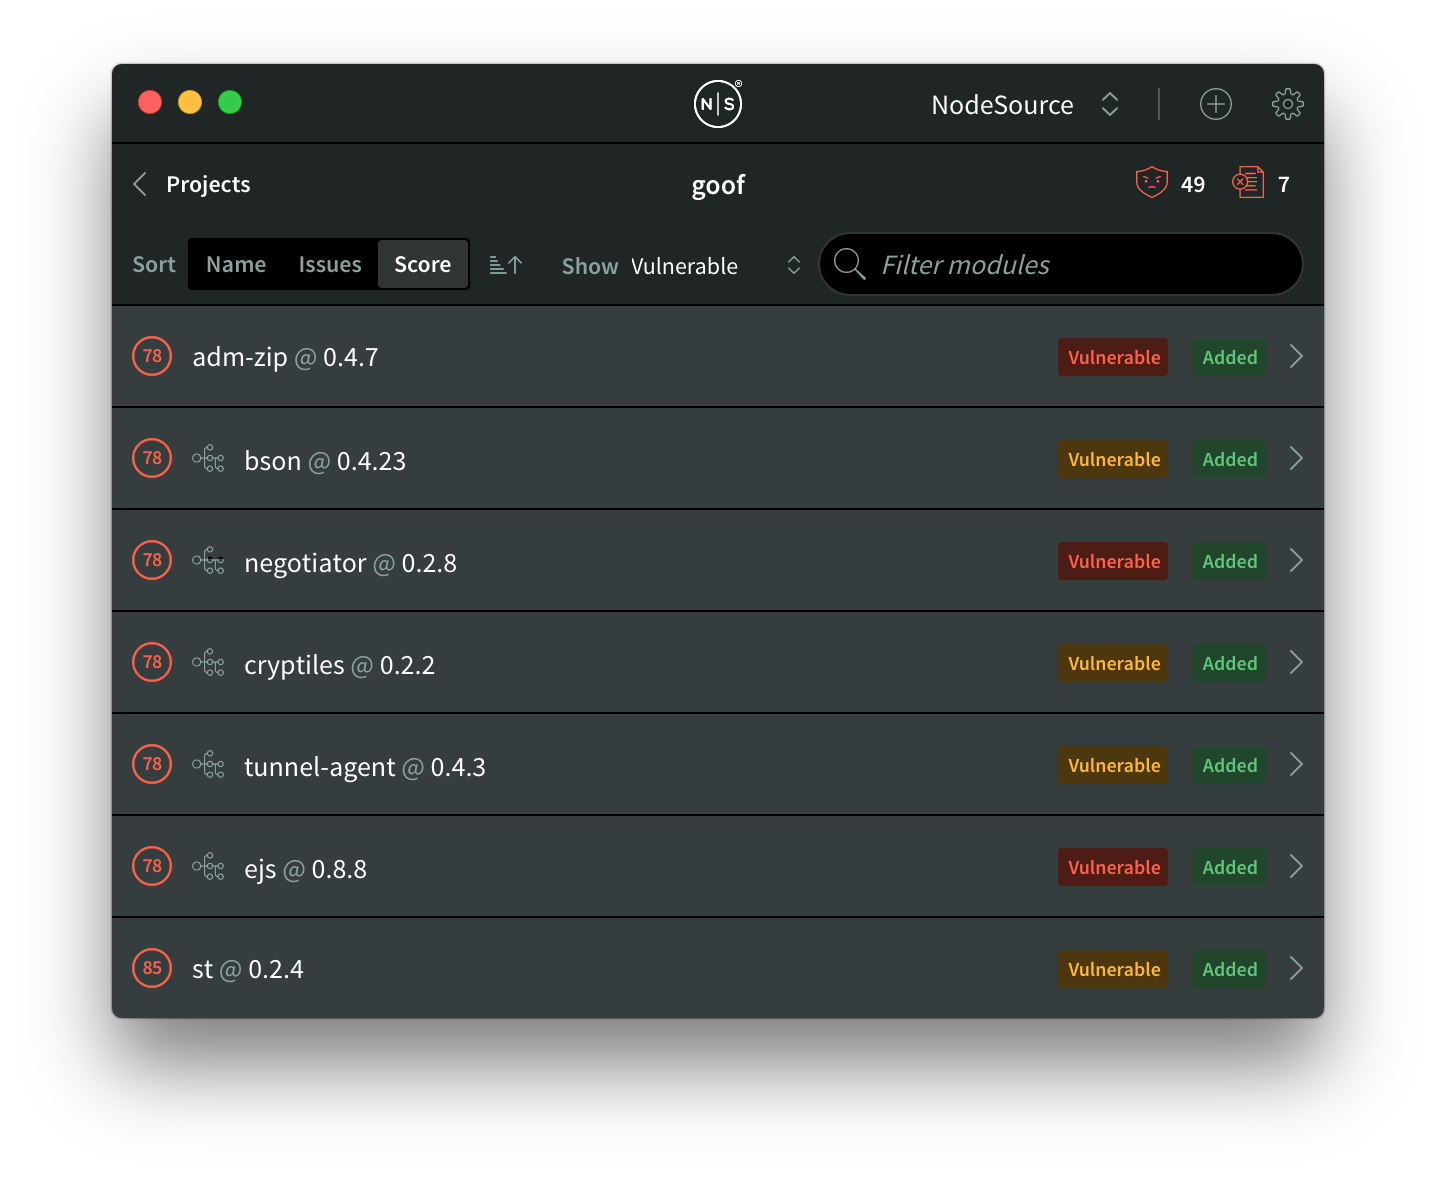Image resolution: width=1436 pixels, height=1178 pixels.
Task: Add a new project with plus icon
Action: click(1216, 104)
